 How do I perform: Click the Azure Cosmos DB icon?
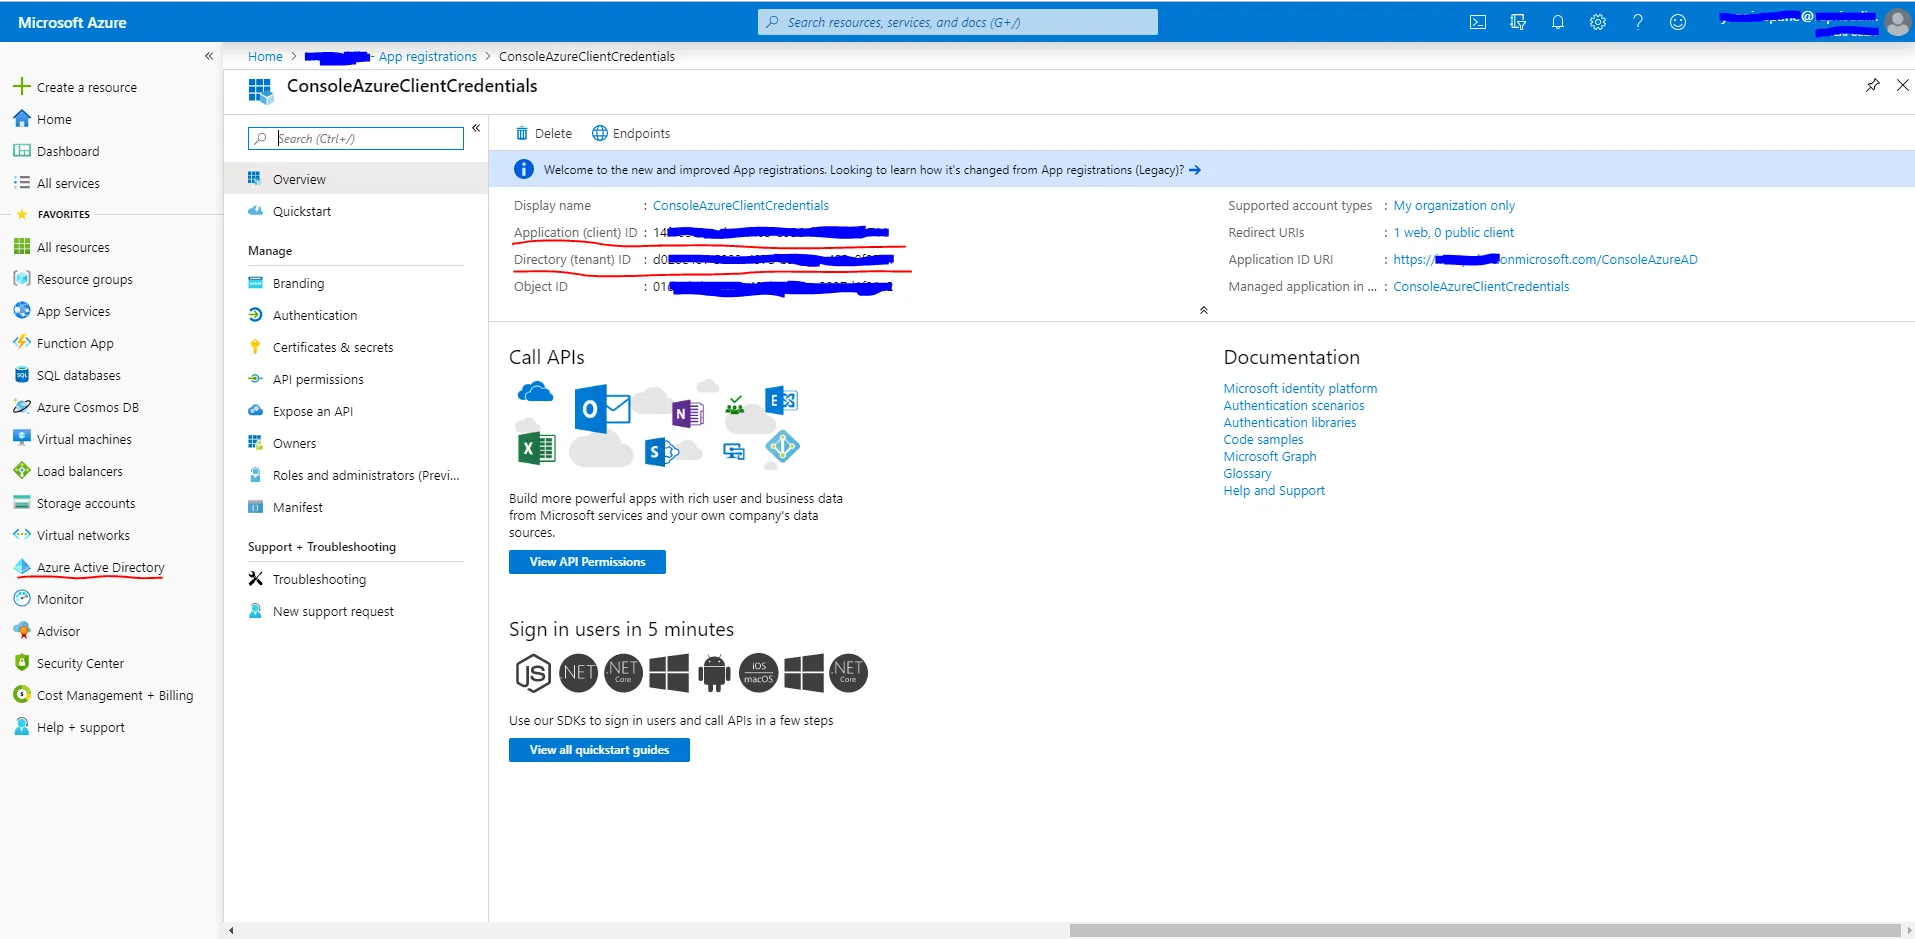[x=22, y=407]
